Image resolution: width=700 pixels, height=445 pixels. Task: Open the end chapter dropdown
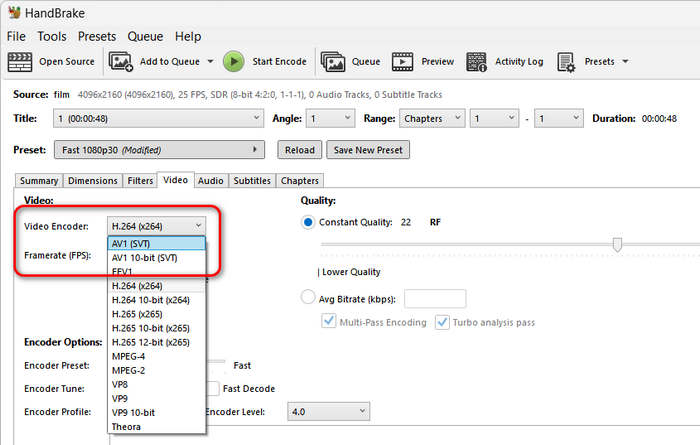[558, 118]
